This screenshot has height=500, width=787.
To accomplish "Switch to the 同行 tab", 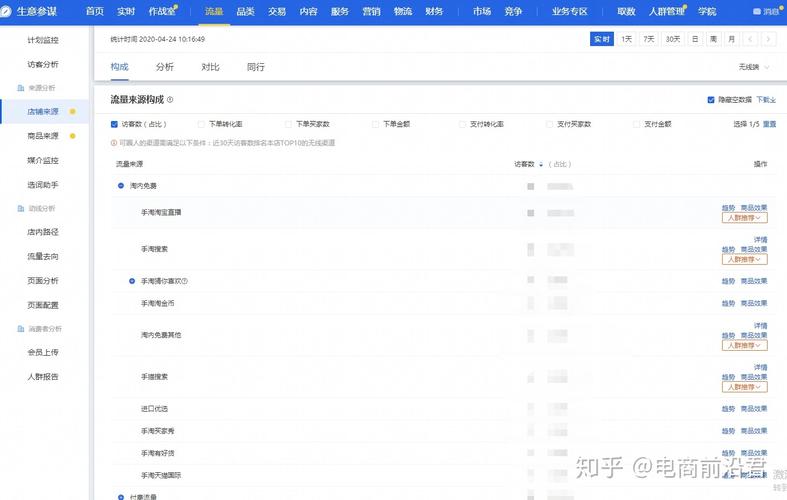I will 255,67.
